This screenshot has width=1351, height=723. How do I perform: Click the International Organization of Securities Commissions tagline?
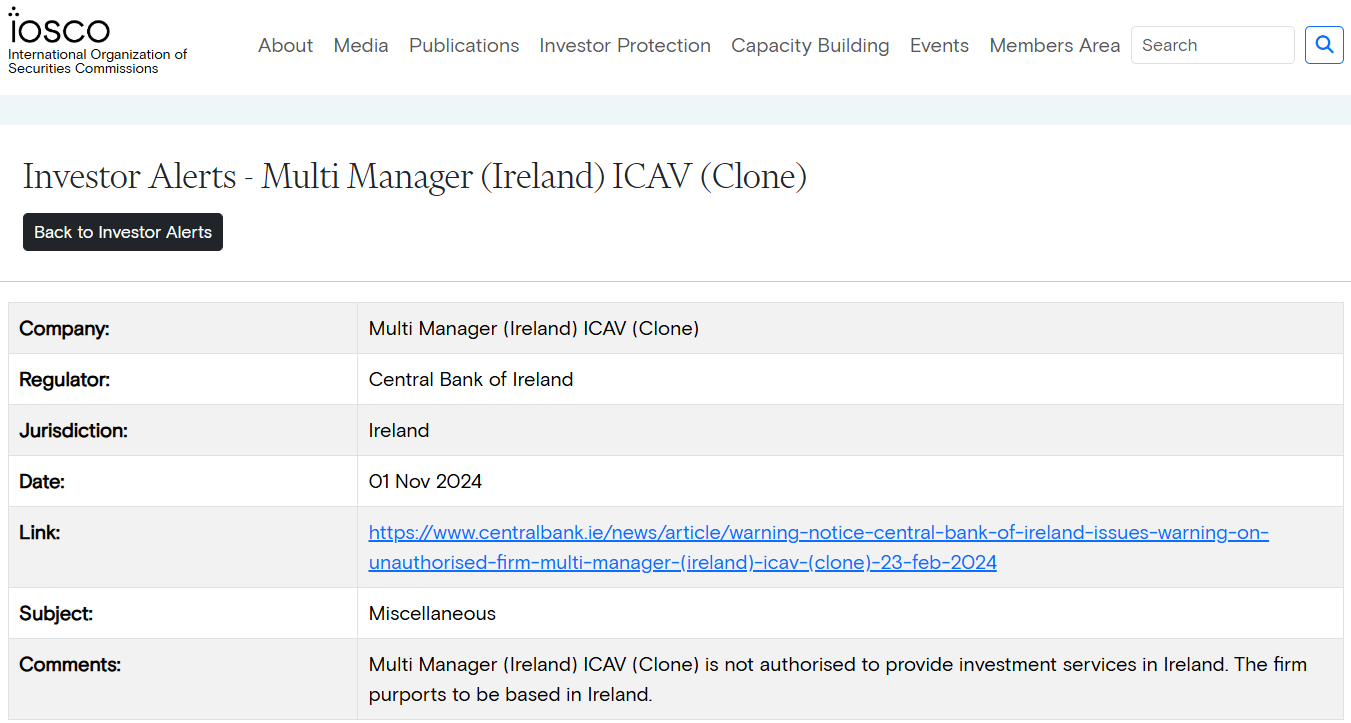(x=97, y=62)
